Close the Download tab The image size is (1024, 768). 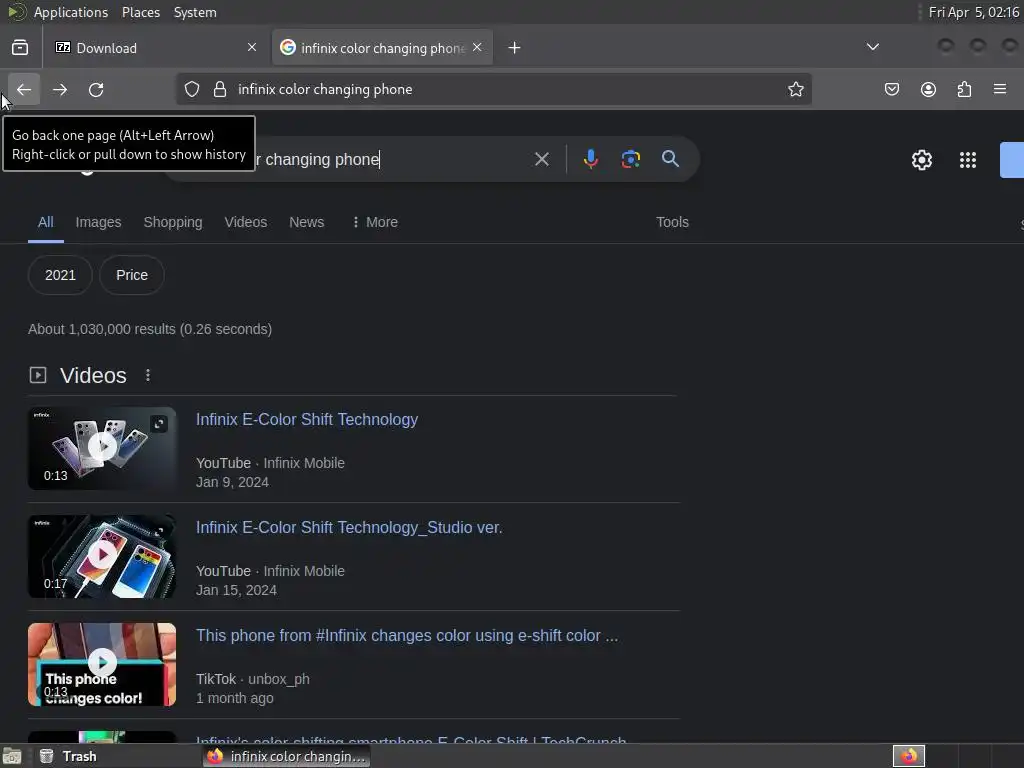tap(252, 47)
